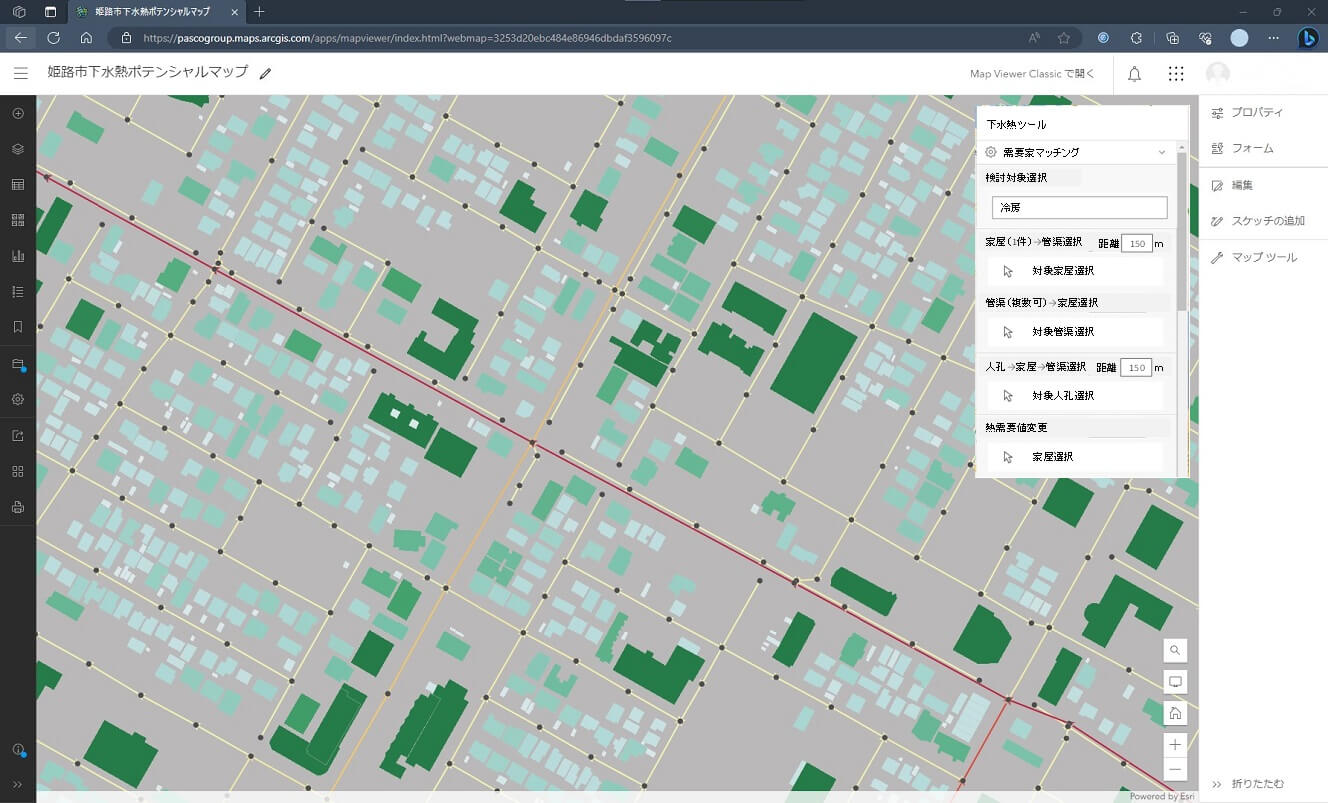Click the 対象管渠選択 button
This screenshot has width=1328, height=803.
pos(1076,331)
